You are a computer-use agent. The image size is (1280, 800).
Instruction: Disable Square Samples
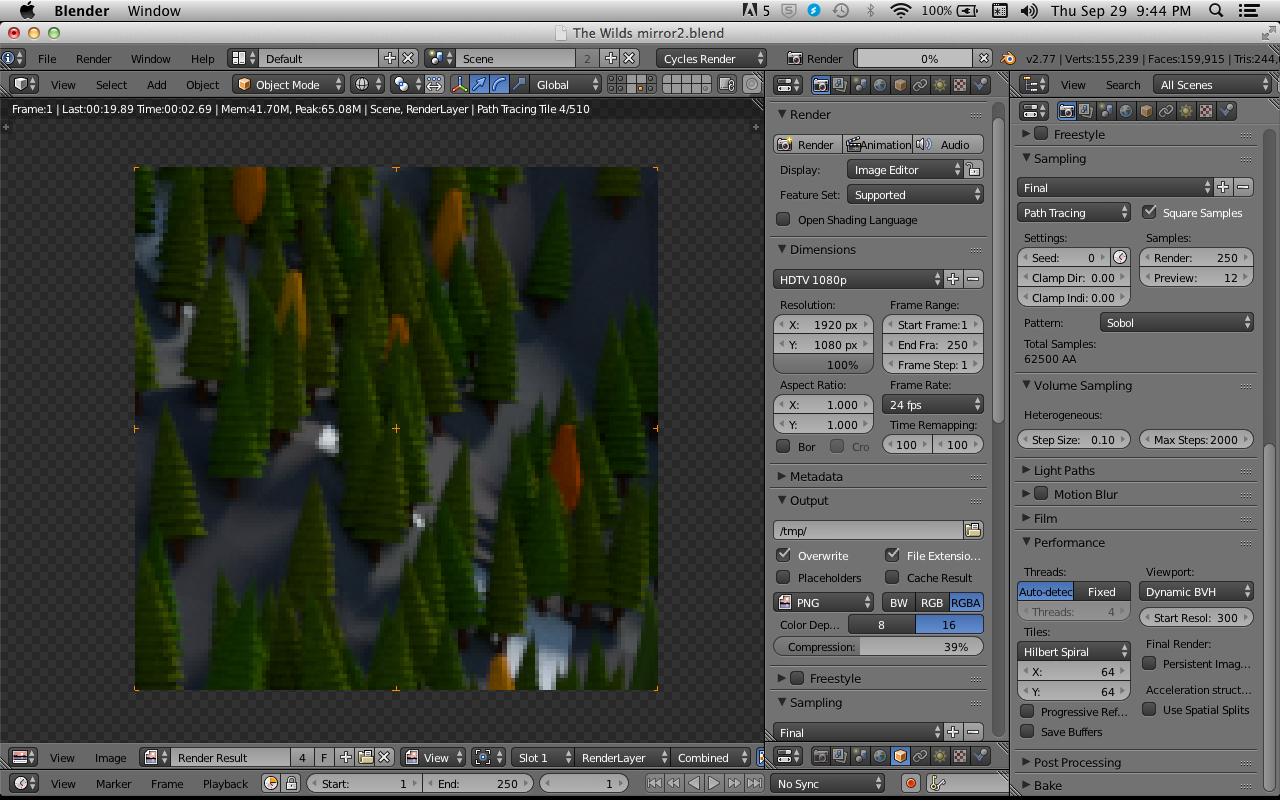(x=1149, y=212)
